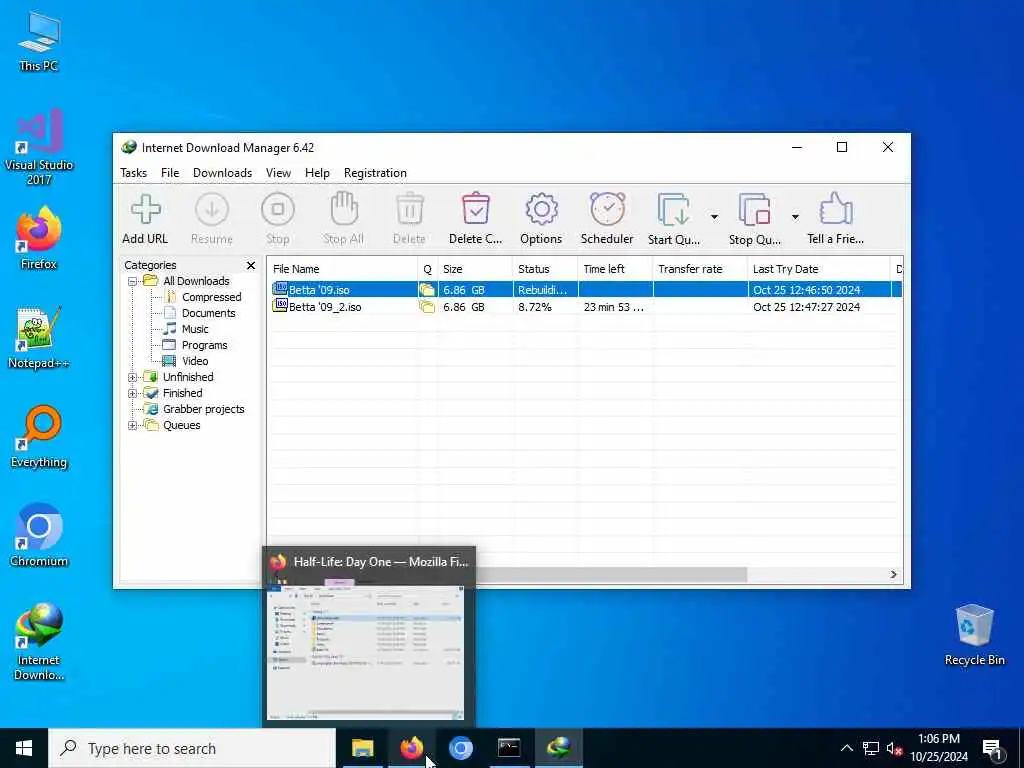
Task: Collapse the All Downloads tree node
Action: coord(133,281)
